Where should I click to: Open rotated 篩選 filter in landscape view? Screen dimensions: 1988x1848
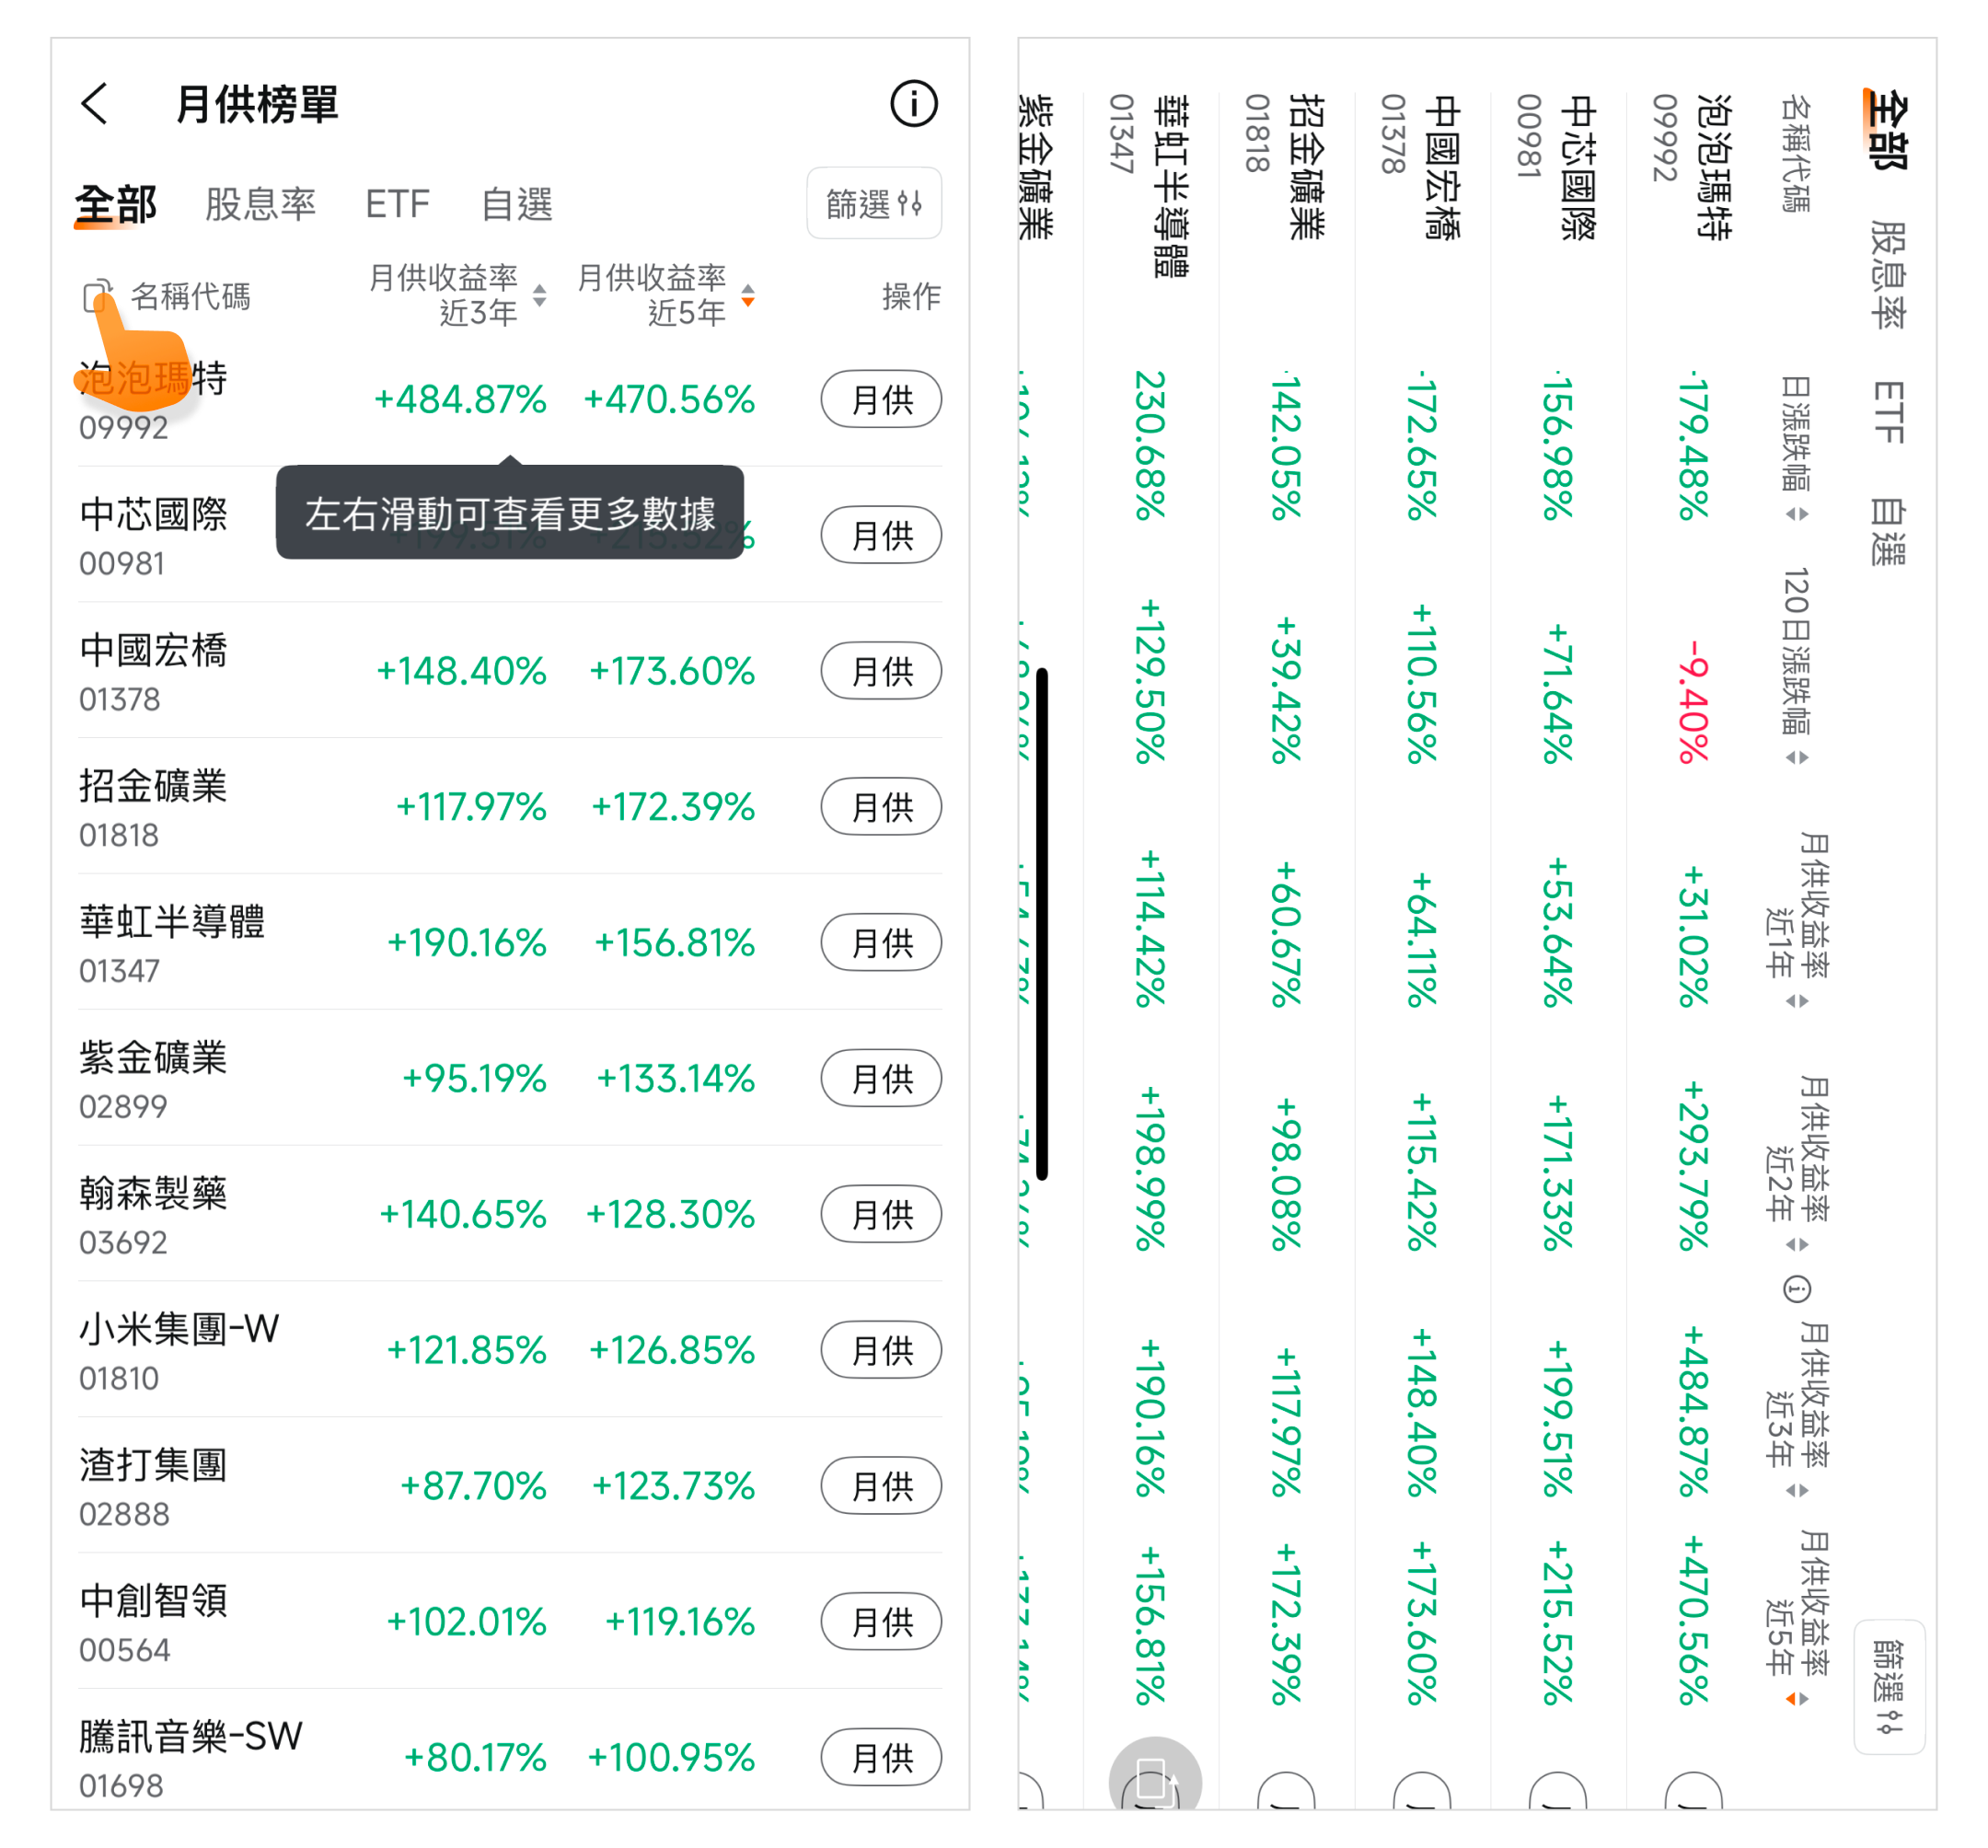[x=1888, y=1686]
